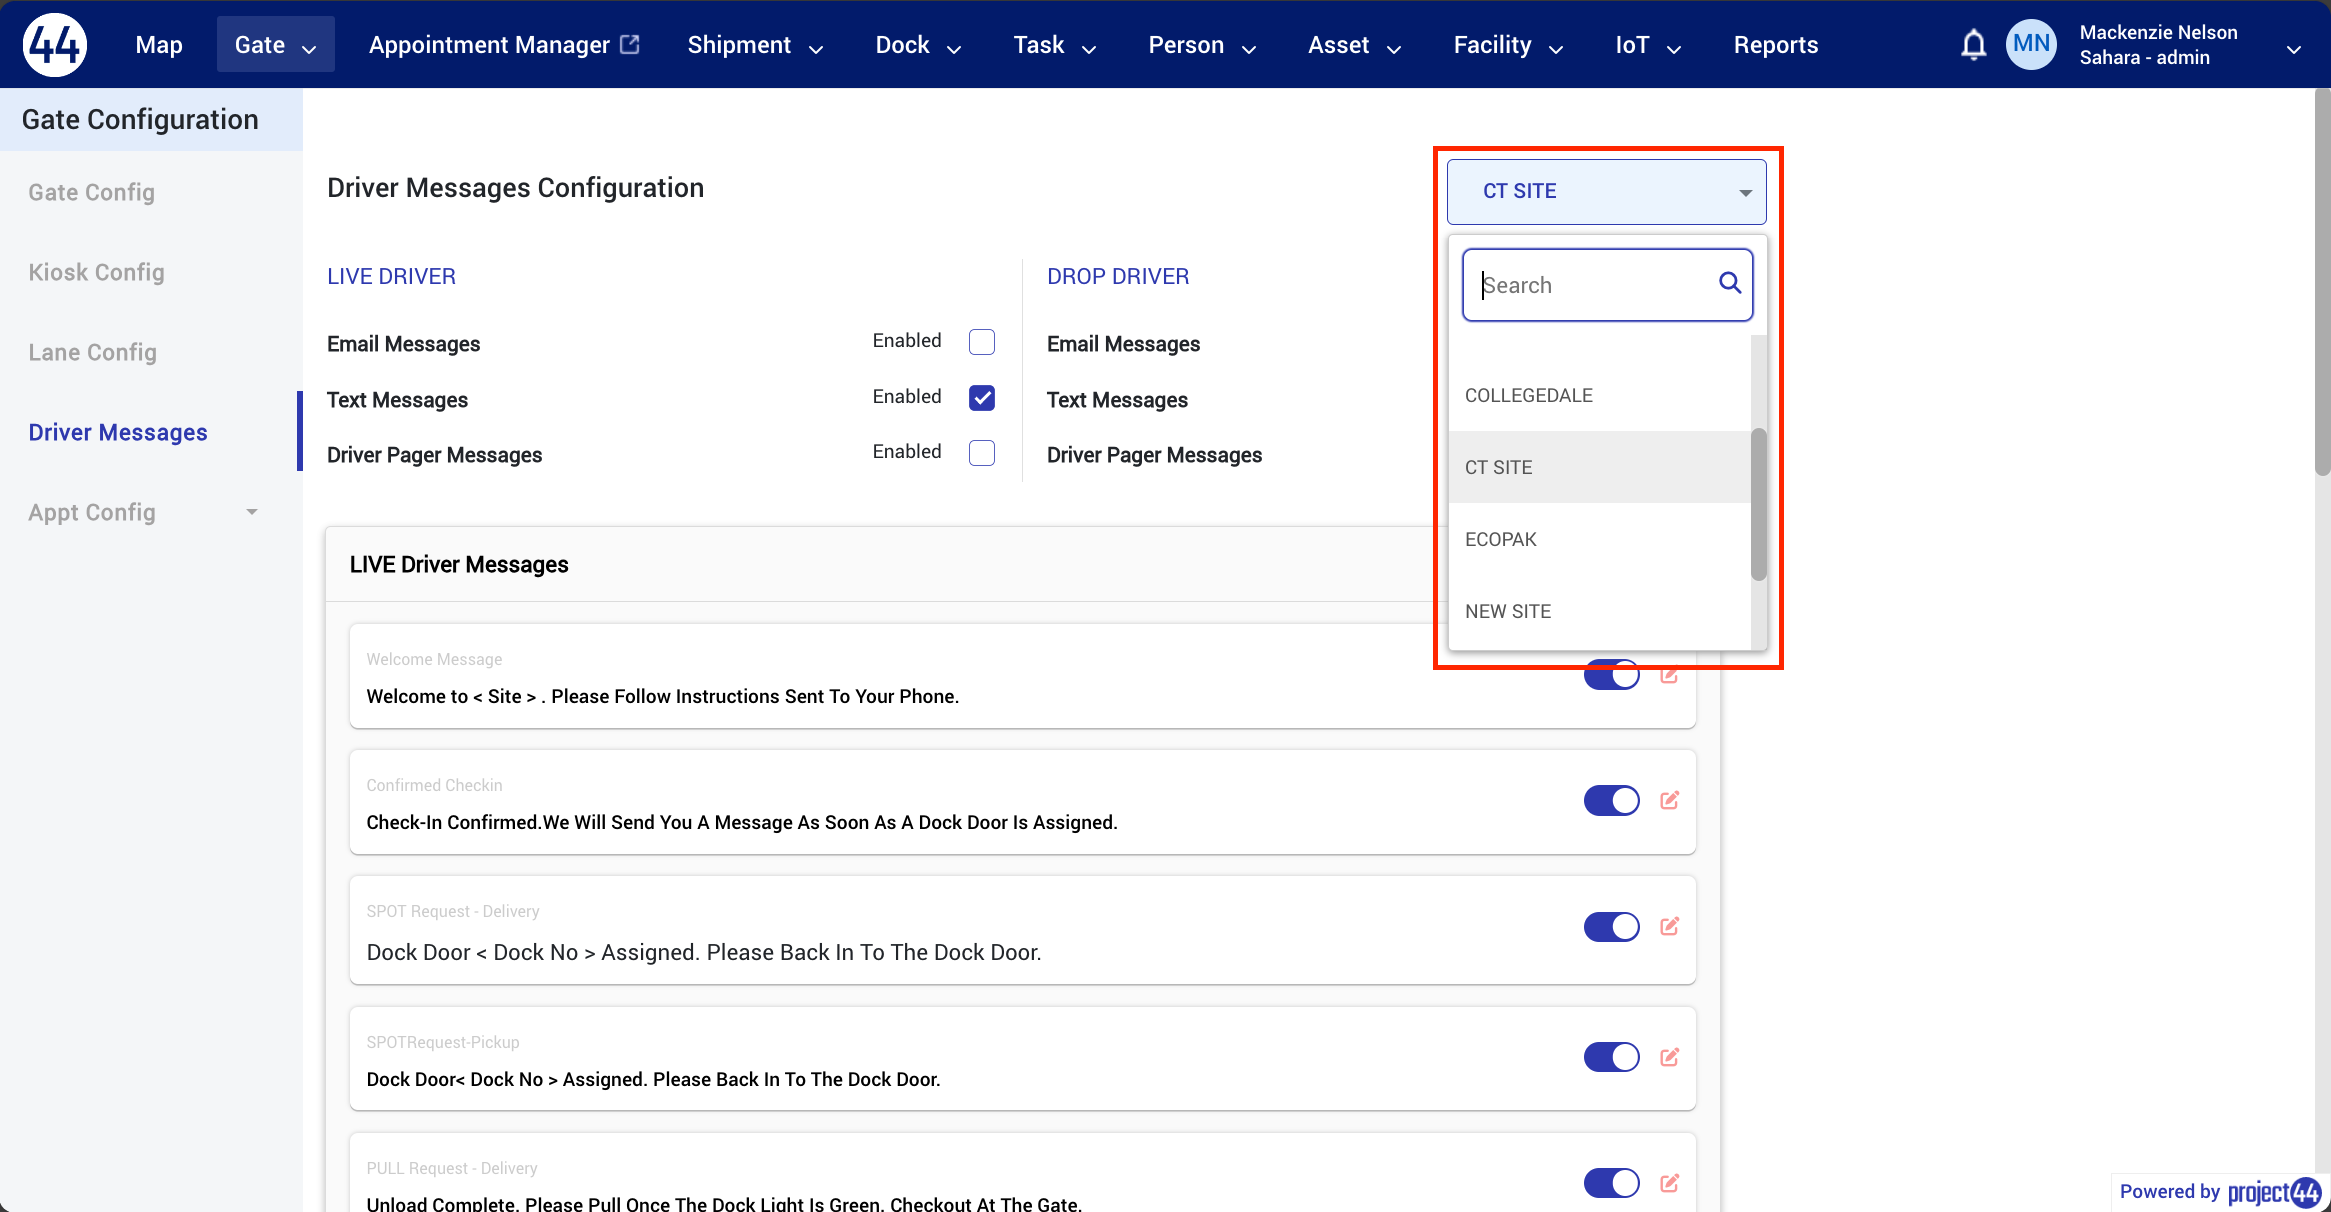Image resolution: width=2331 pixels, height=1212 pixels.
Task: Expand the Shipment menu
Action: point(755,45)
